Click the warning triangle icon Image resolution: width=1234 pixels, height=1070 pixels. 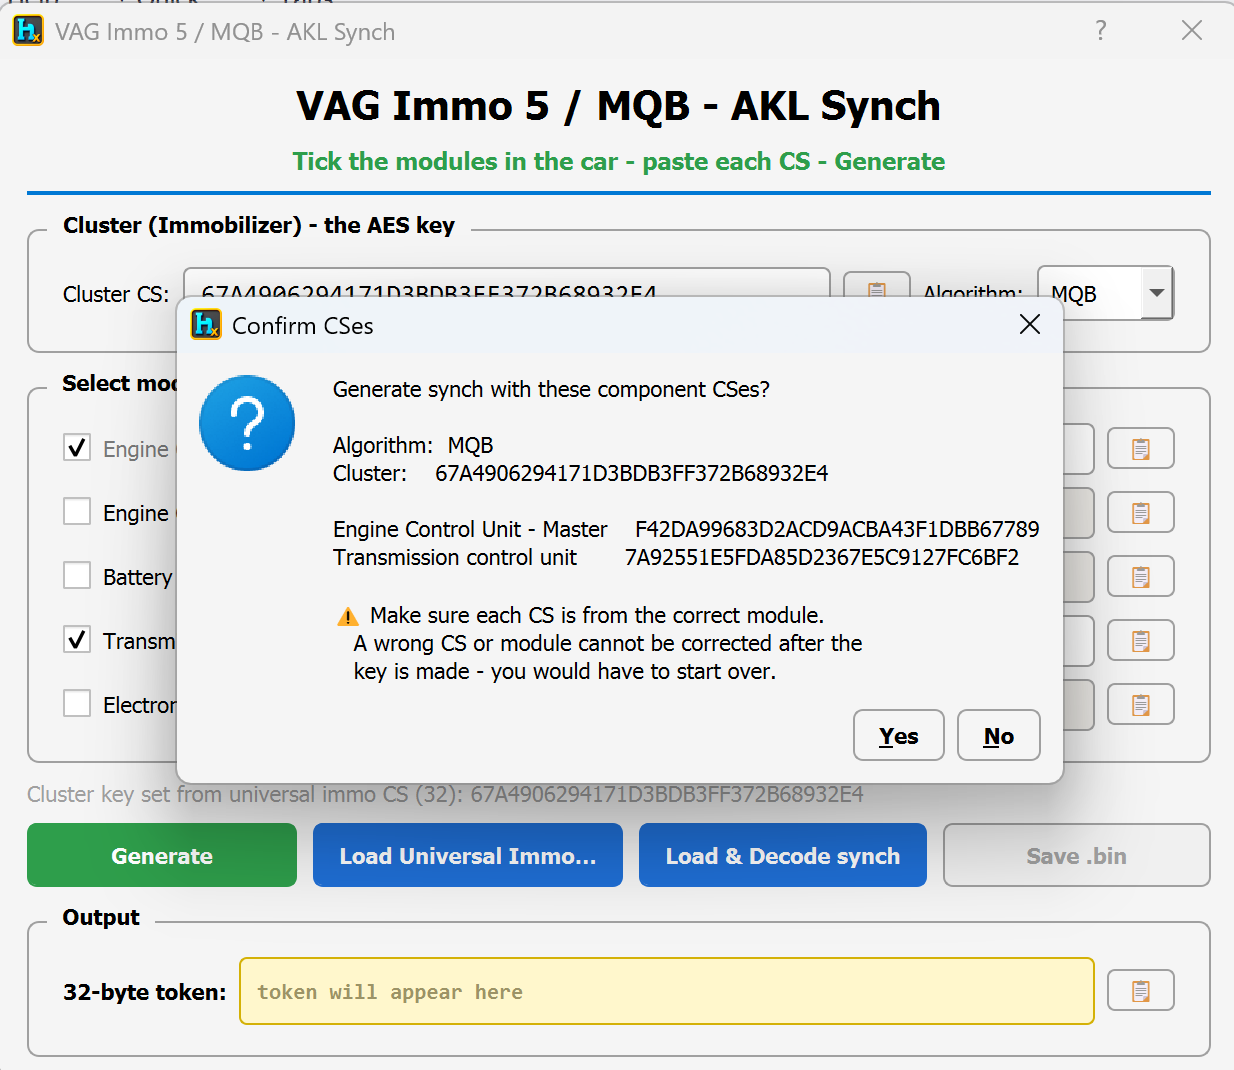(348, 616)
